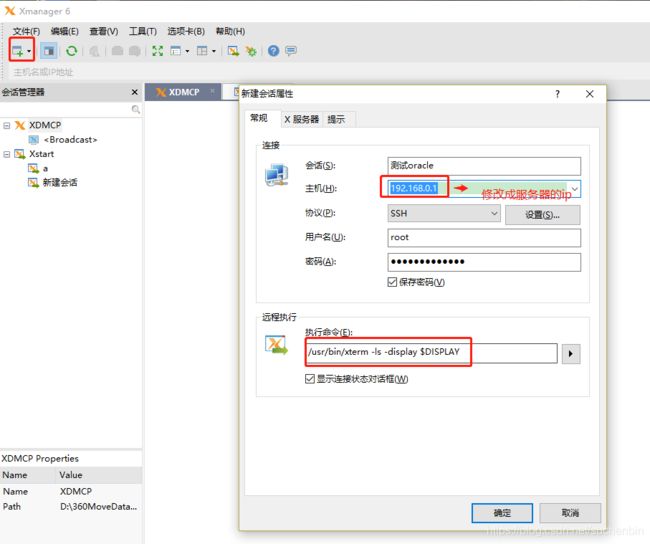Open the 文件(F) menu
Screen dimensions: 650x544
26,32
